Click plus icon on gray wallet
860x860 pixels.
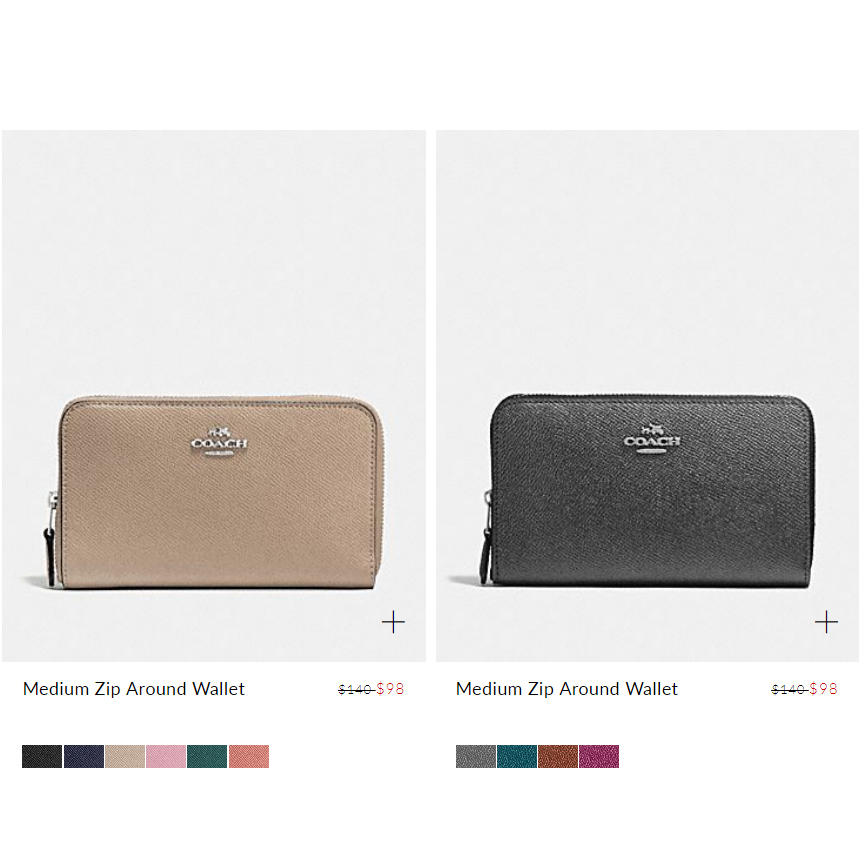tap(827, 622)
